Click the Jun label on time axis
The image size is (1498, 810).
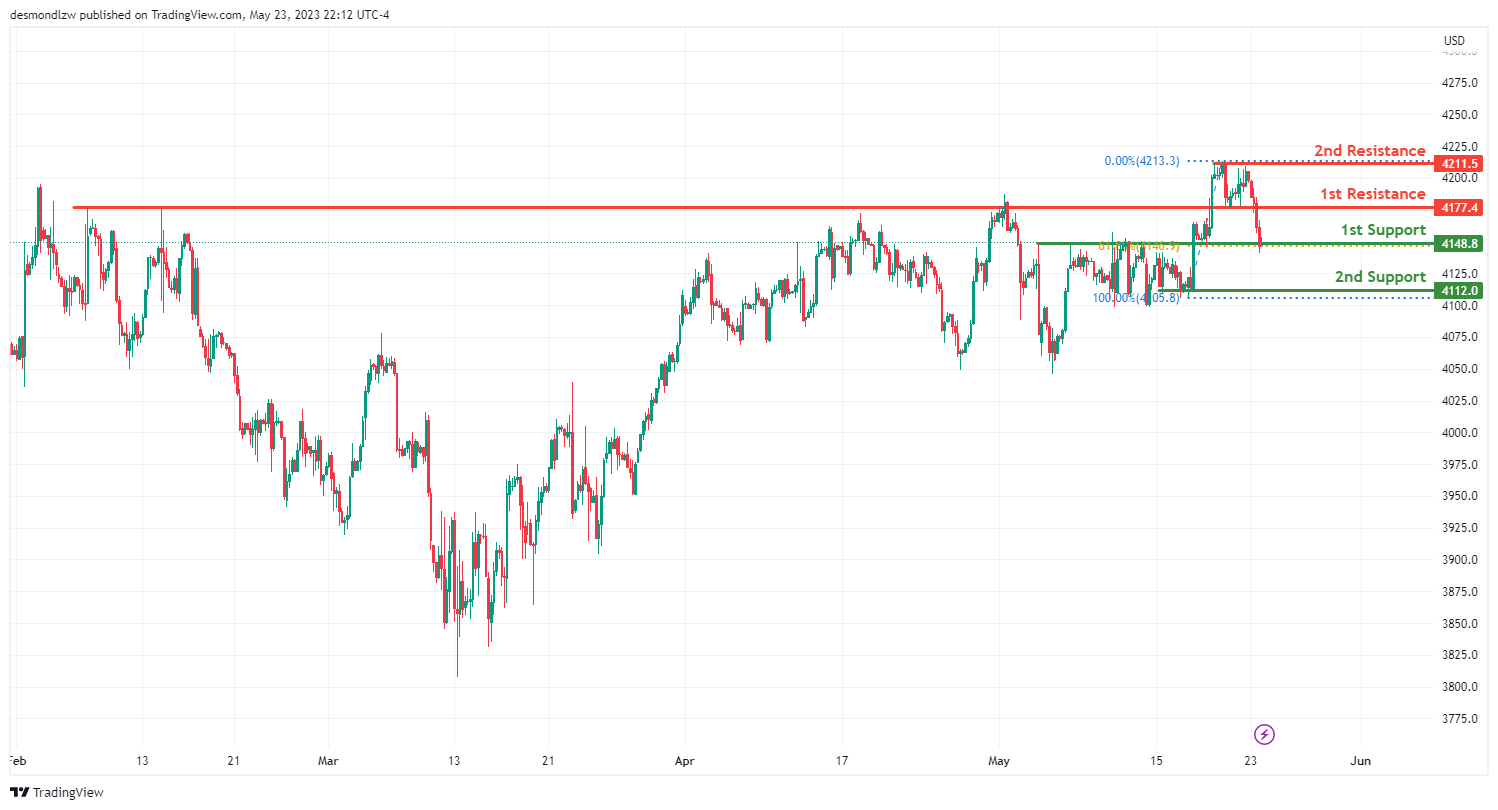1360,761
